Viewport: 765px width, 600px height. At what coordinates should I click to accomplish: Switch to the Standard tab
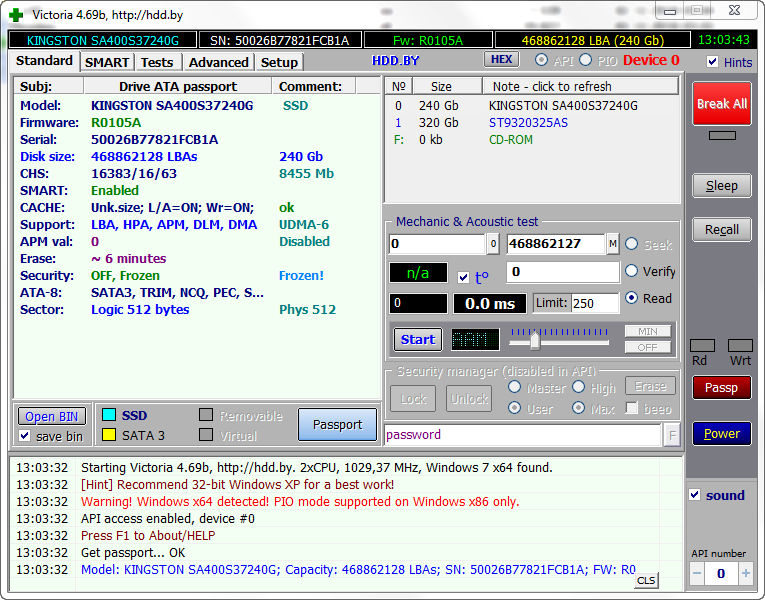[44, 61]
